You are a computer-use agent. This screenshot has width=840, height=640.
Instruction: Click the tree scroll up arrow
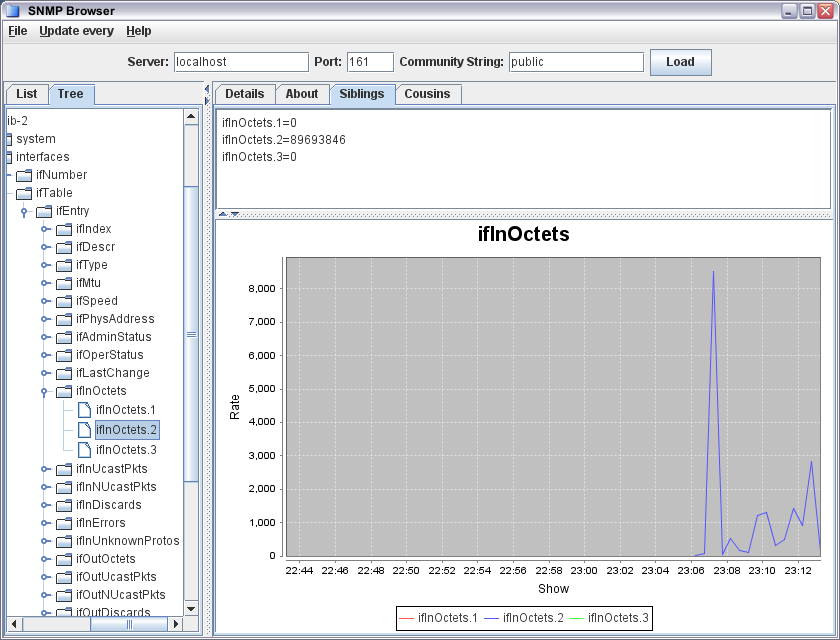(191, 117)
